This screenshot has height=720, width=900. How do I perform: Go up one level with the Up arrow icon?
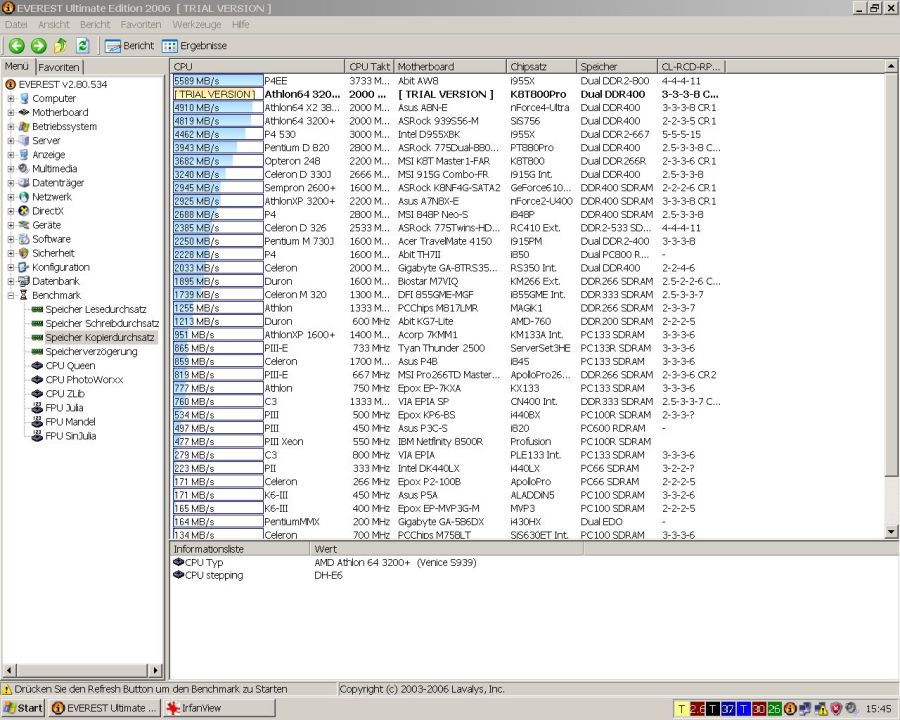60,45
